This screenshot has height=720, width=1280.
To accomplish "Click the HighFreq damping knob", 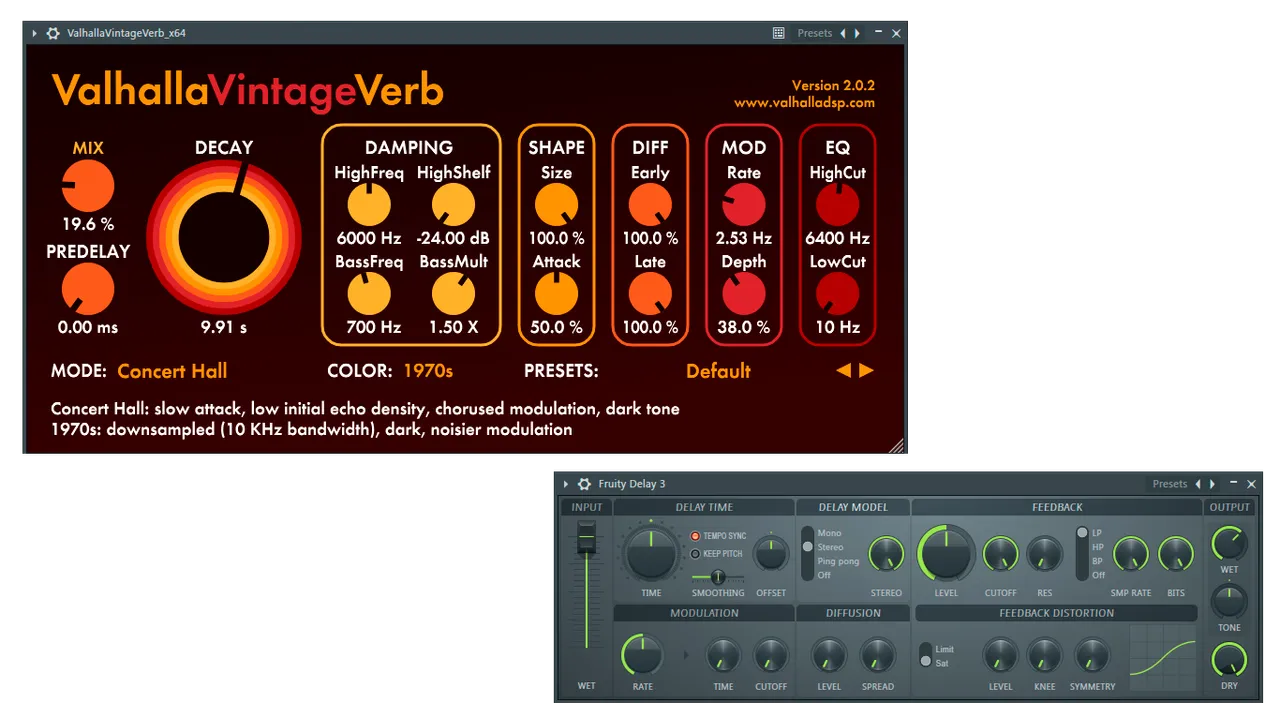I will tap(369, 206).
